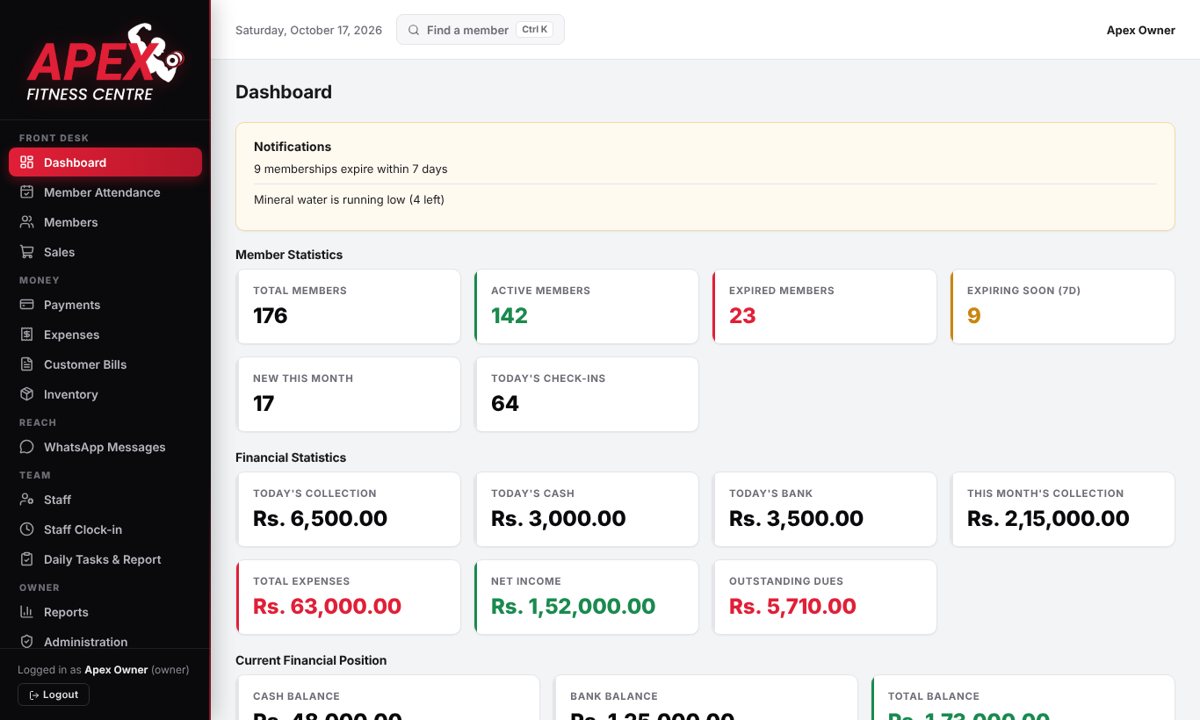Click the Outstanding Dues card

tap(825, 598)
